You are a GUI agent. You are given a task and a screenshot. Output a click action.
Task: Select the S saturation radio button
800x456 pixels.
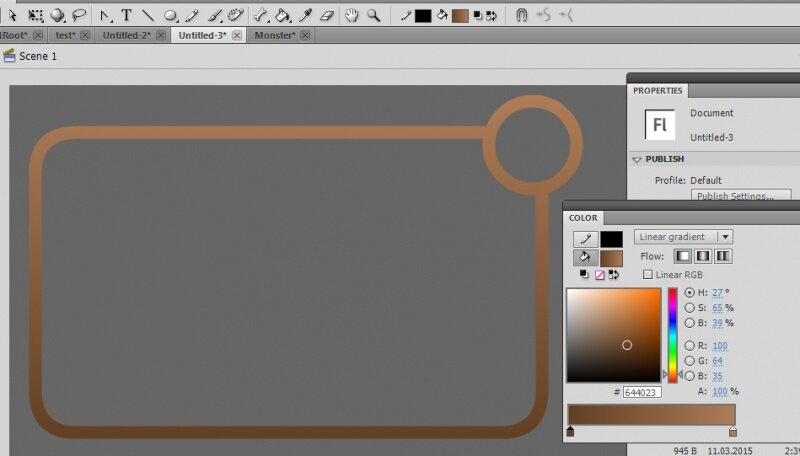click(x=689, y=308)
